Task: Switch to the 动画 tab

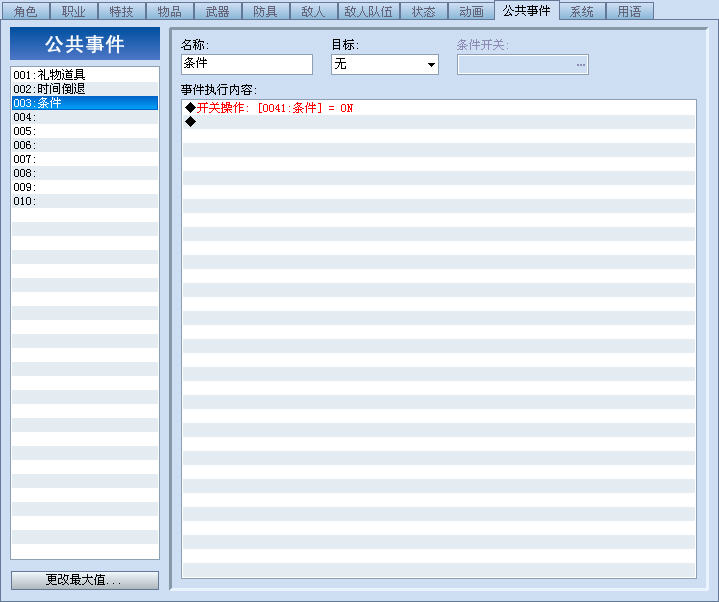Action: [471, 11]
